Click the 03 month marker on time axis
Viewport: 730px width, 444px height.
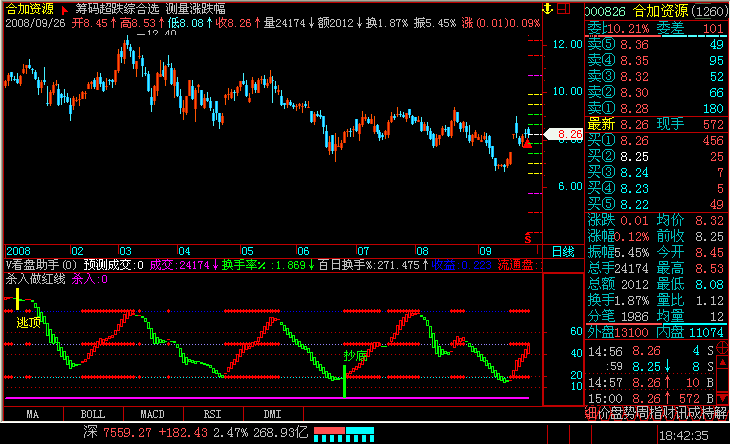click(125, 251)
